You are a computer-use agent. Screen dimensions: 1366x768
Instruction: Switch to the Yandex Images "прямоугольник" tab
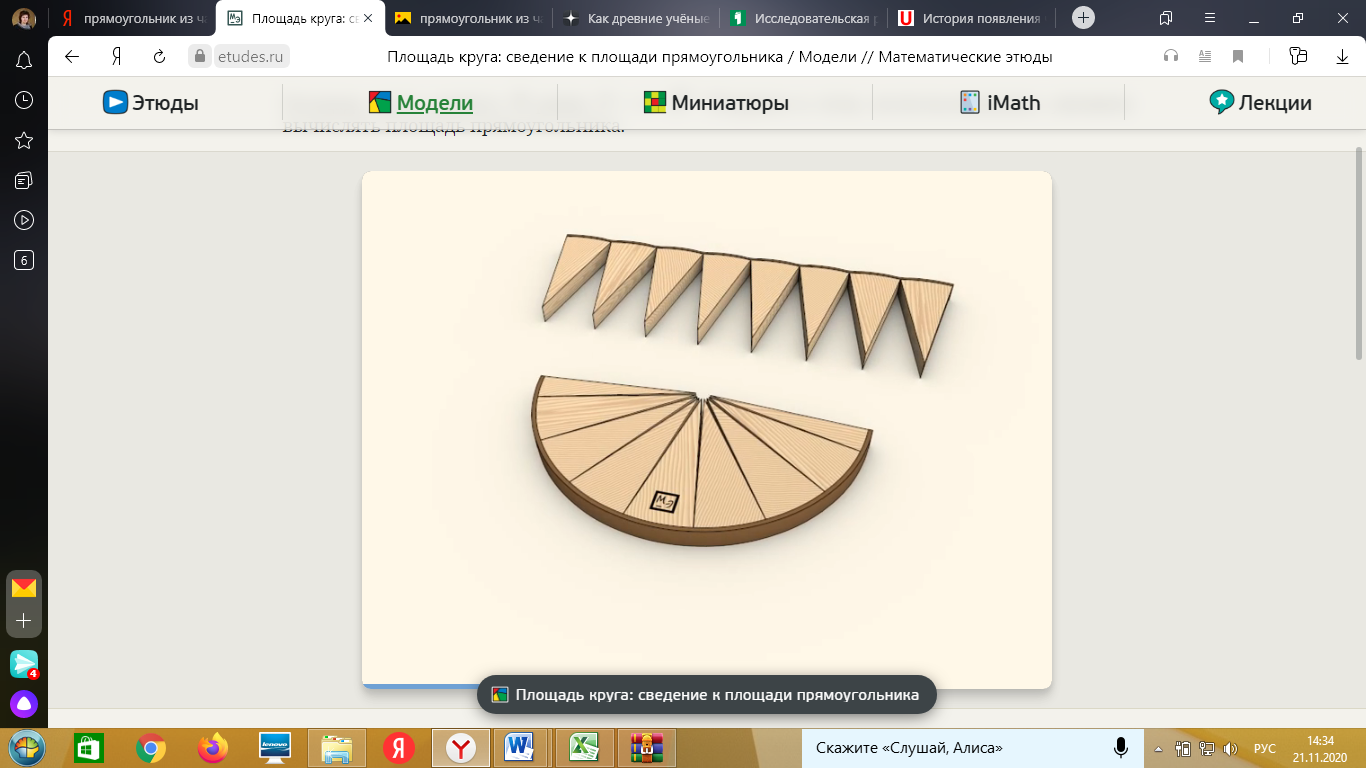tap(468, 18)
